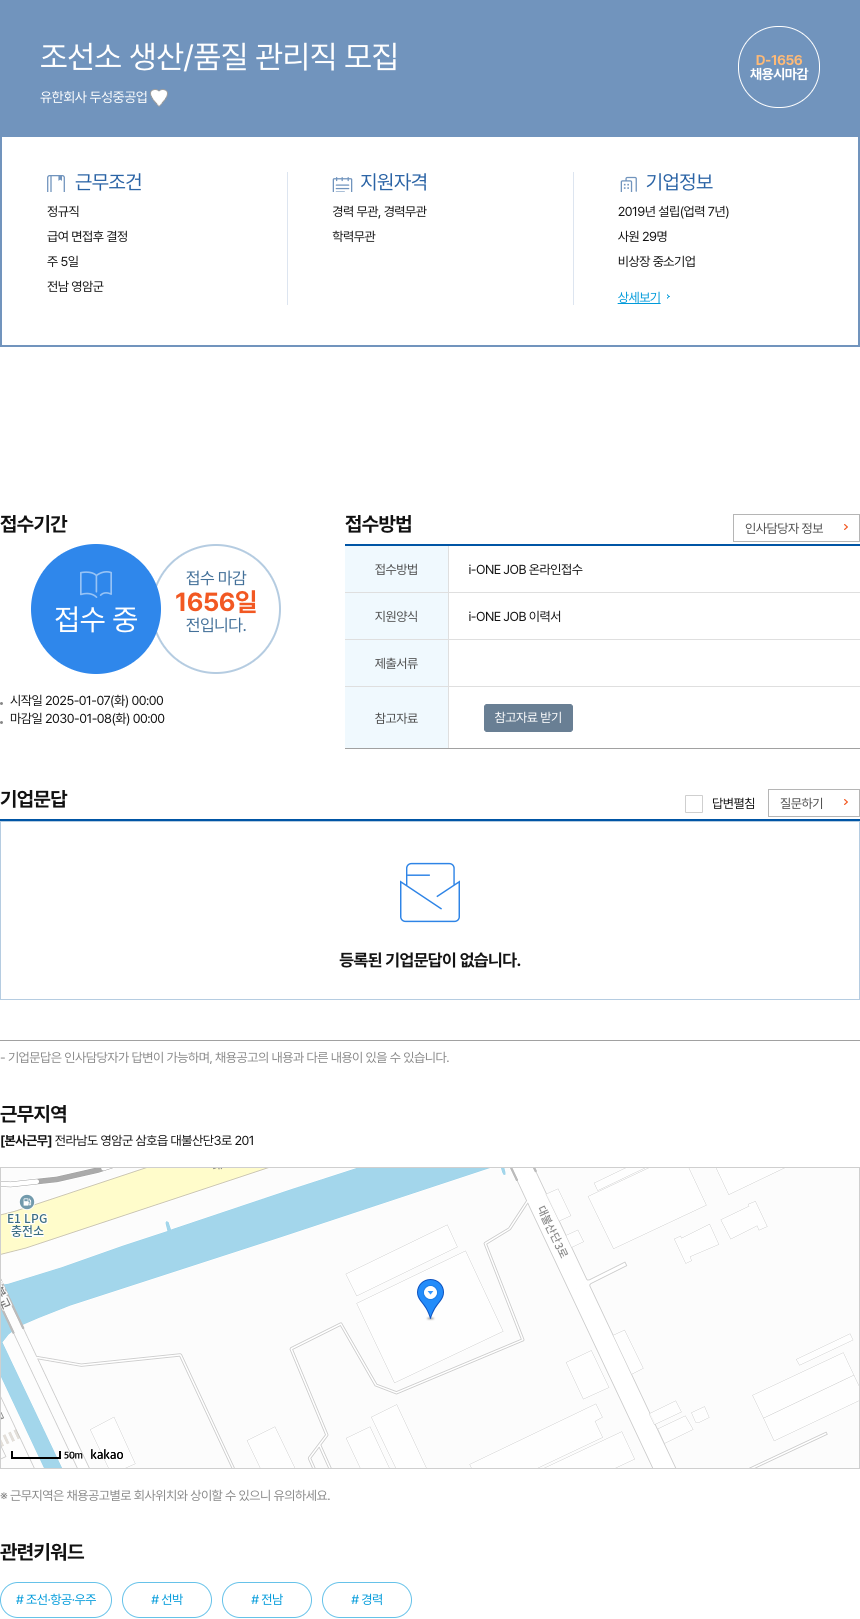Select the # 경력 keyword tag

(367, 1599)
